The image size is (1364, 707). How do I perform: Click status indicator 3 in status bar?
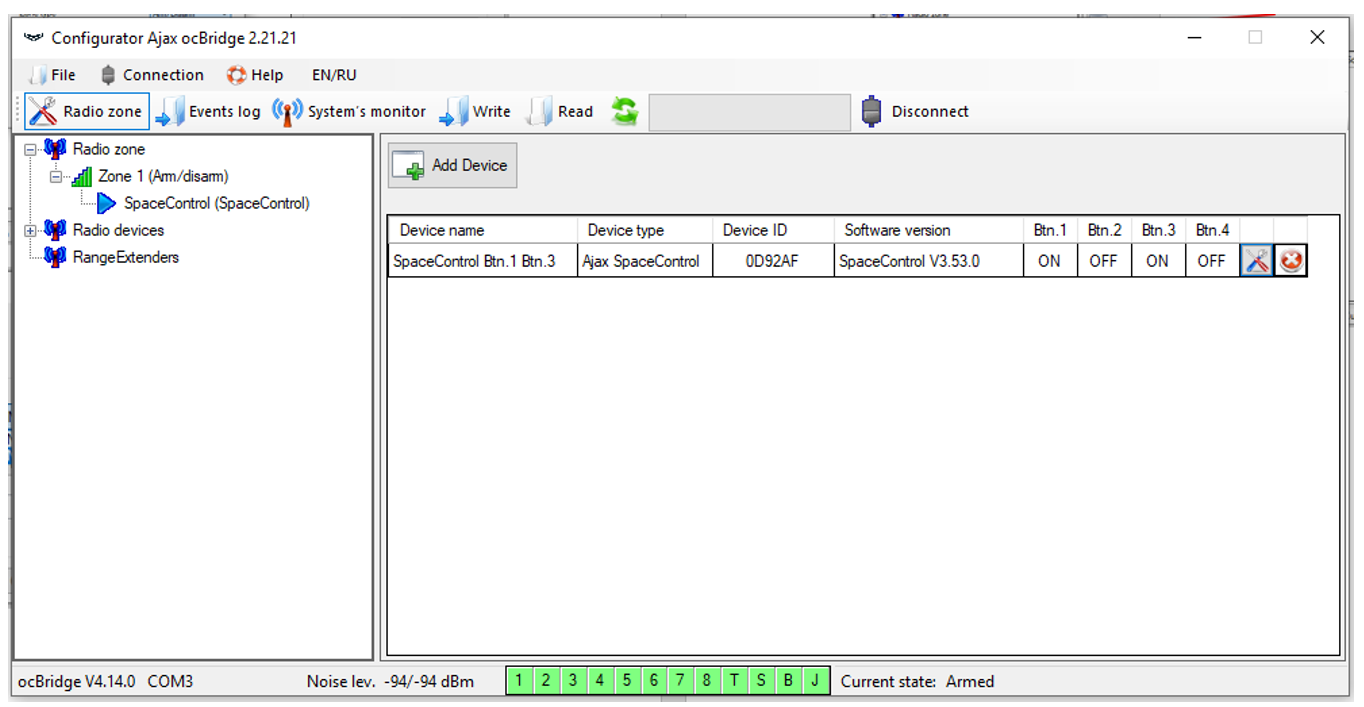coord(573,681)
